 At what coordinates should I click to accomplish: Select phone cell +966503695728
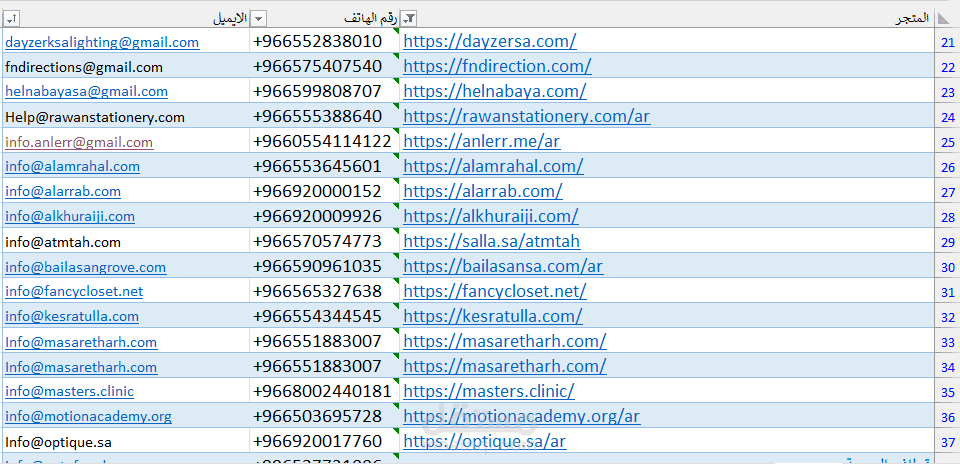[324, 416]
